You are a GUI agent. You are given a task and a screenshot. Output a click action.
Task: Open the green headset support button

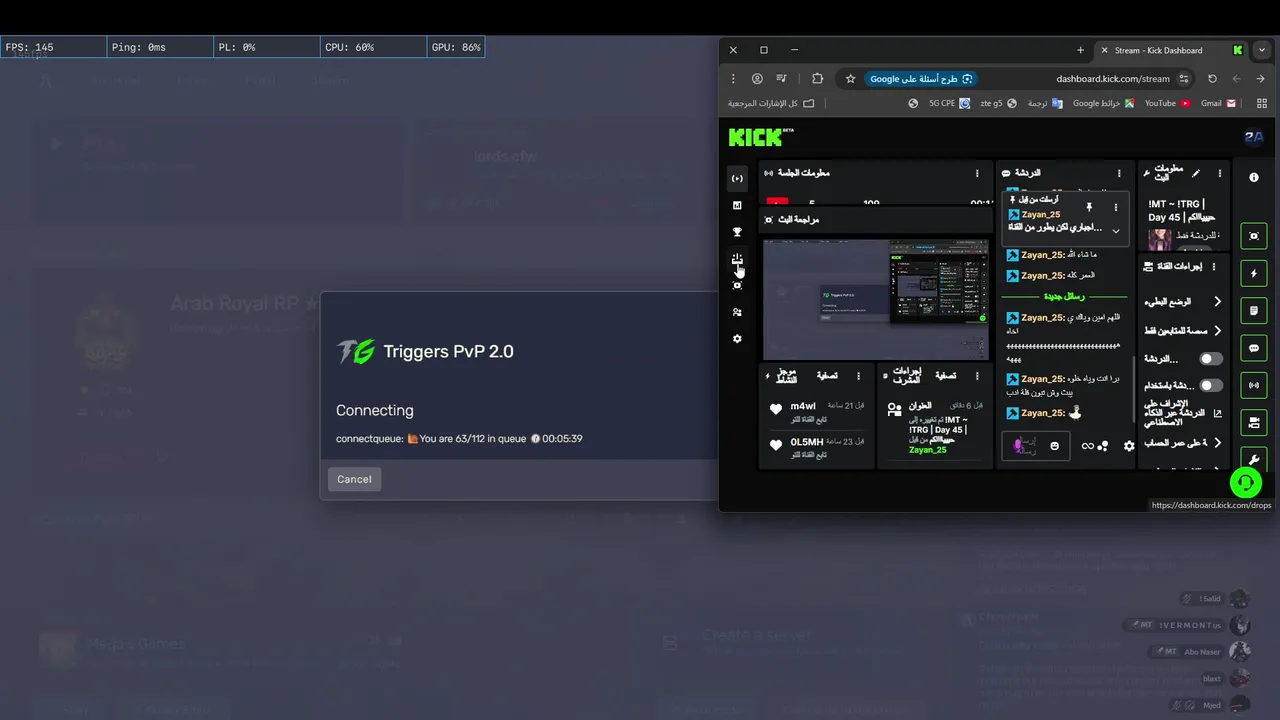coord(1245,483)
